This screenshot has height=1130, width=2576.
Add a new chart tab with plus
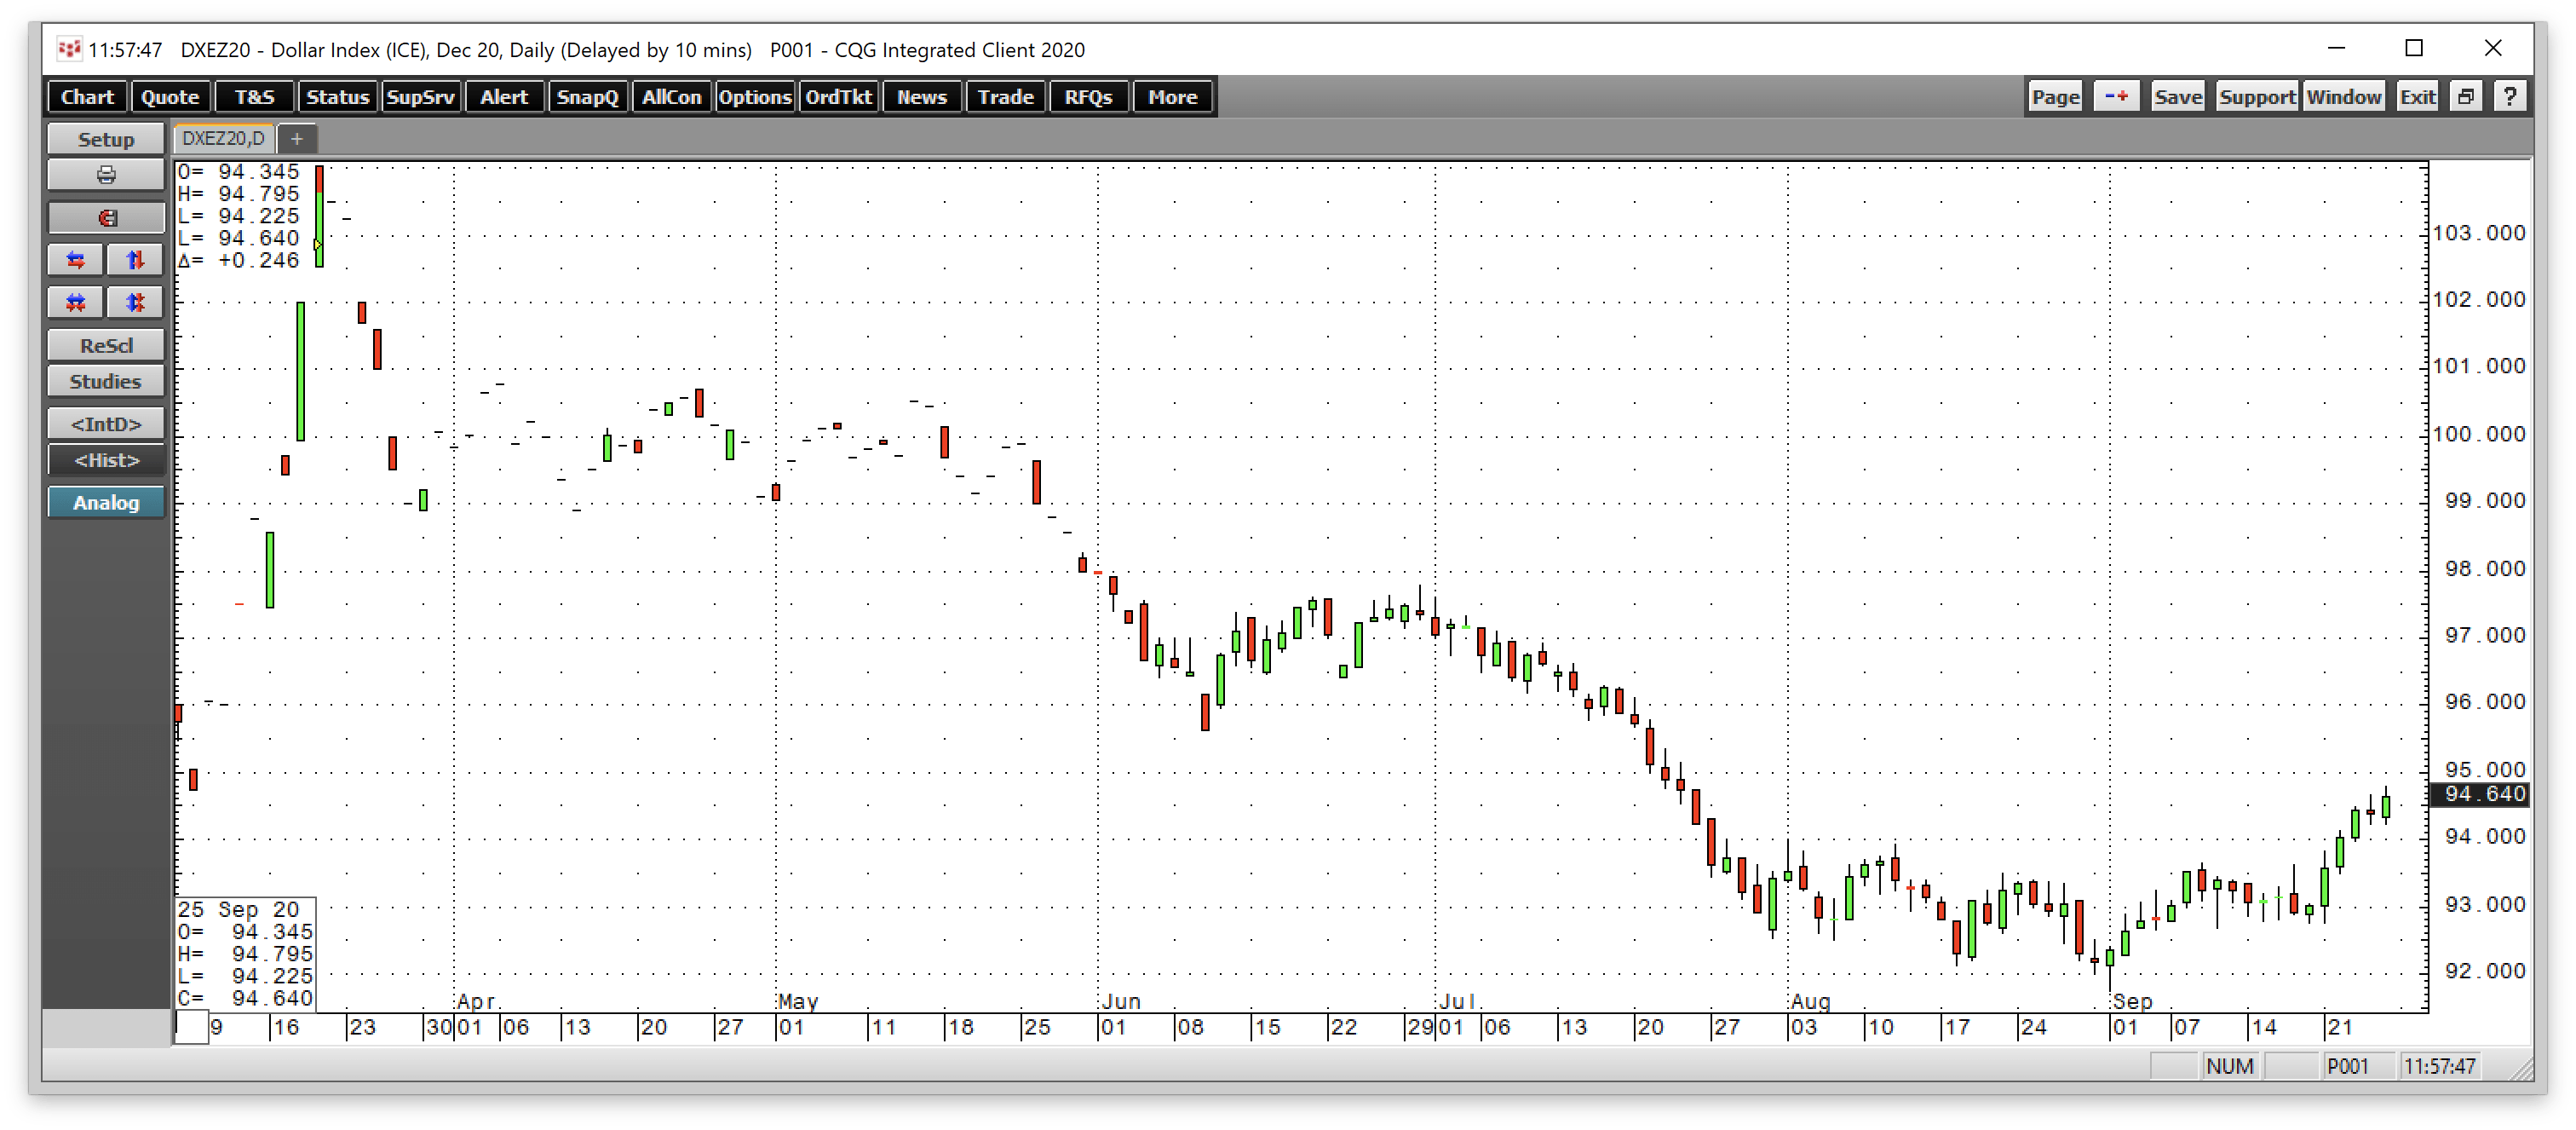296,139
